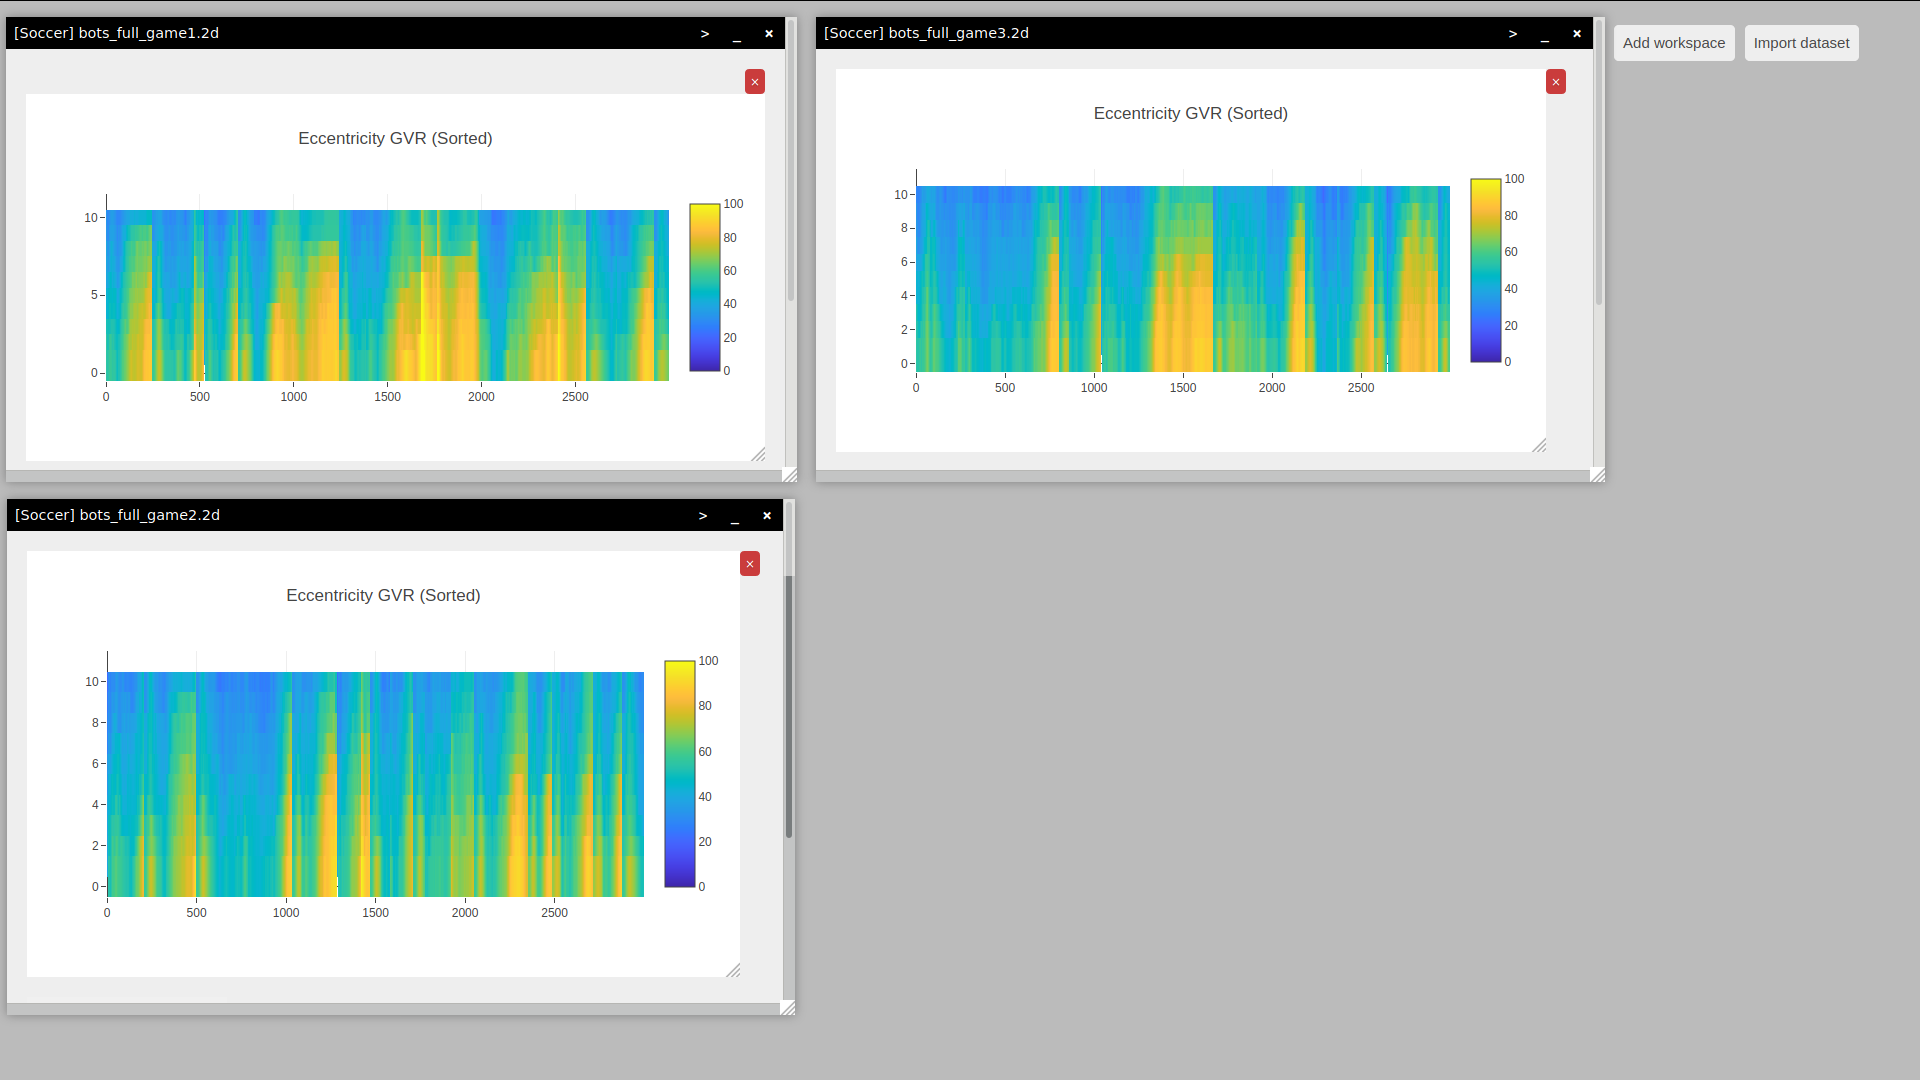Click the game1 heatmap color scale bar

[705, 287]
